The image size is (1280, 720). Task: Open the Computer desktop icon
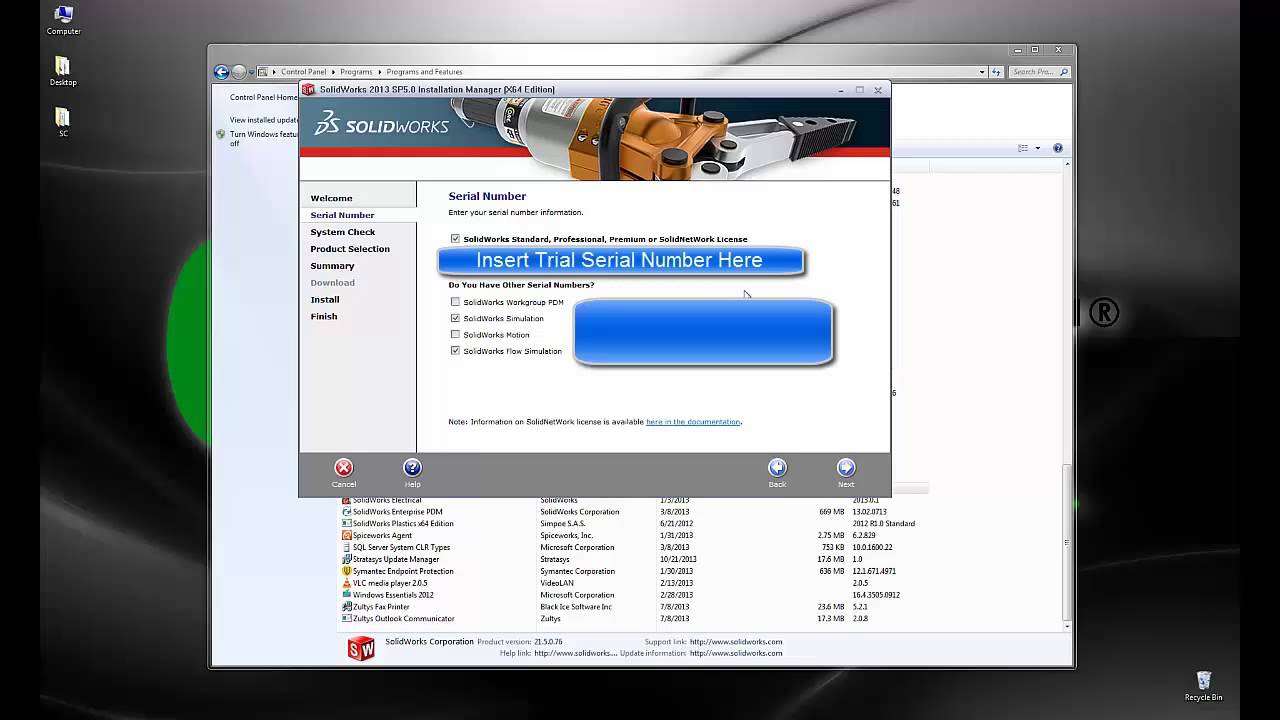click(x=63, y=15)
